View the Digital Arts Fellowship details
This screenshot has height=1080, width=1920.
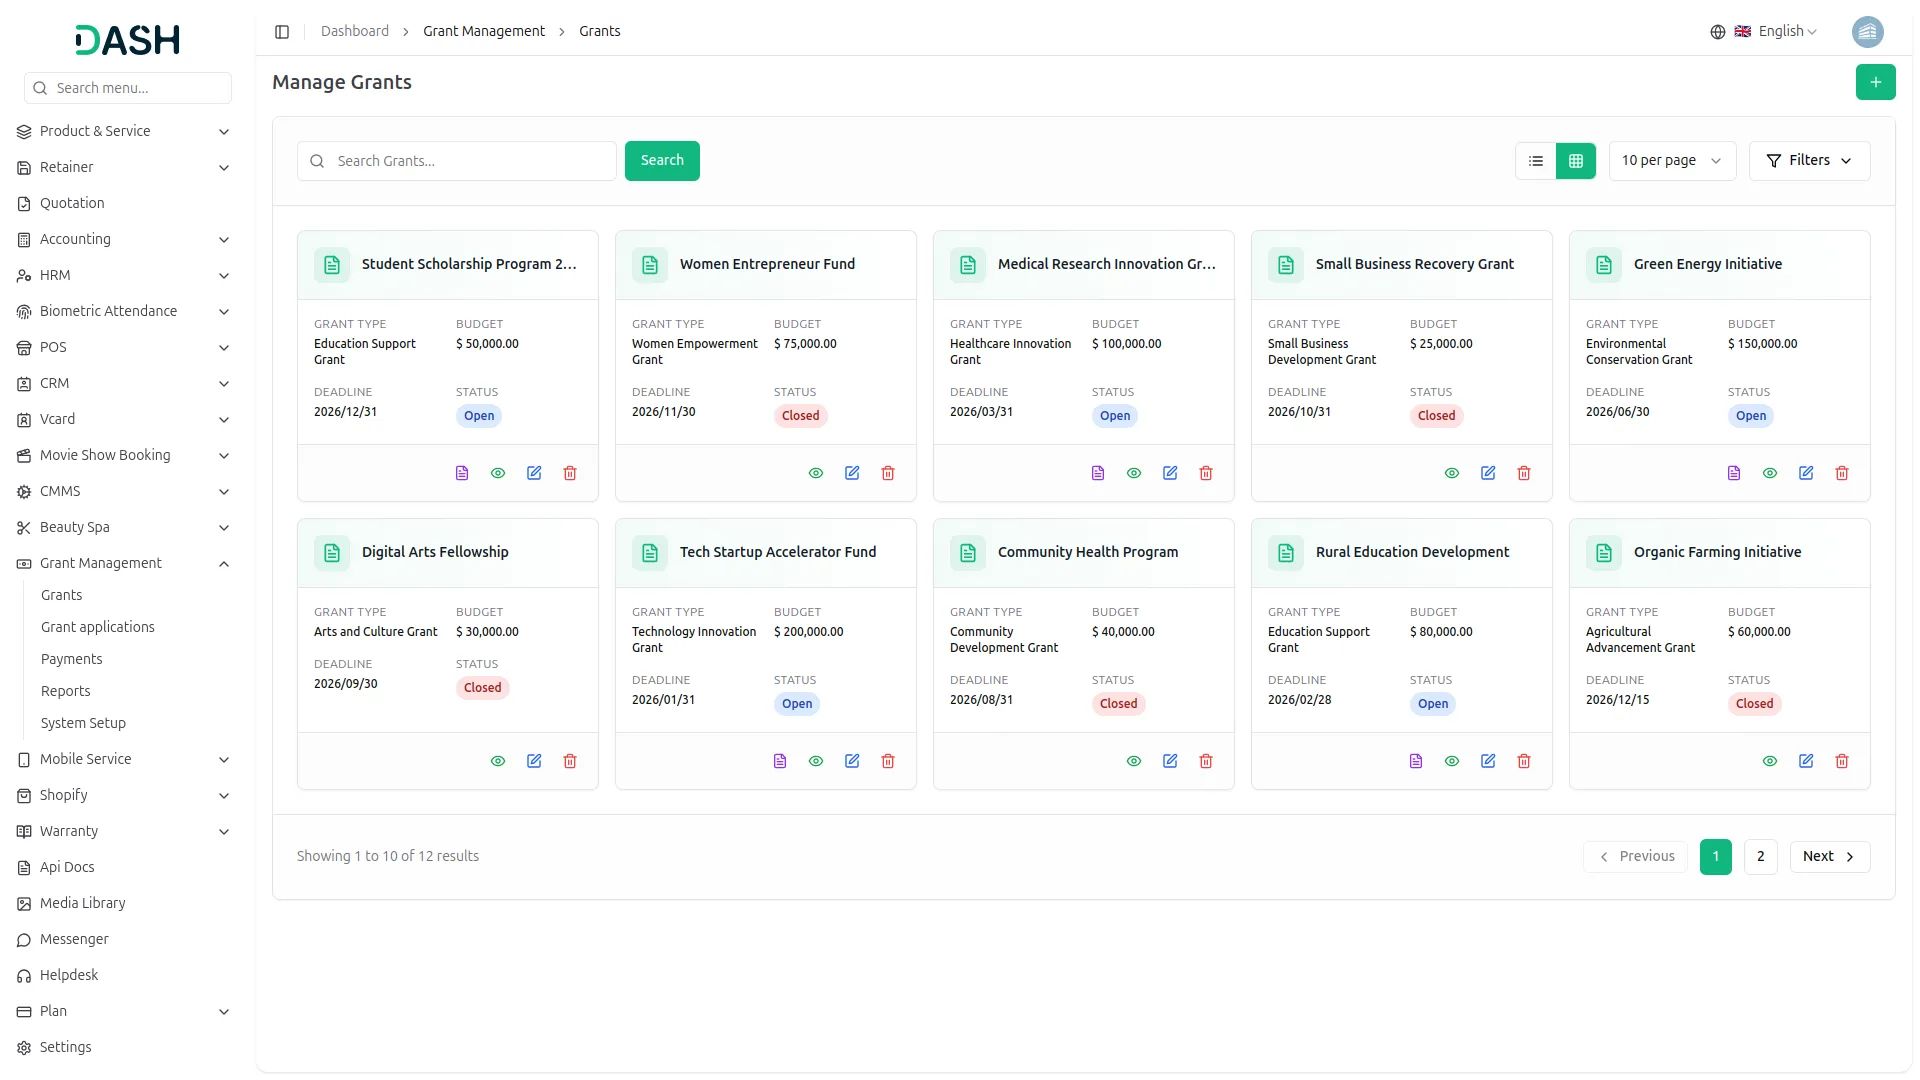[x=498, y=761]
